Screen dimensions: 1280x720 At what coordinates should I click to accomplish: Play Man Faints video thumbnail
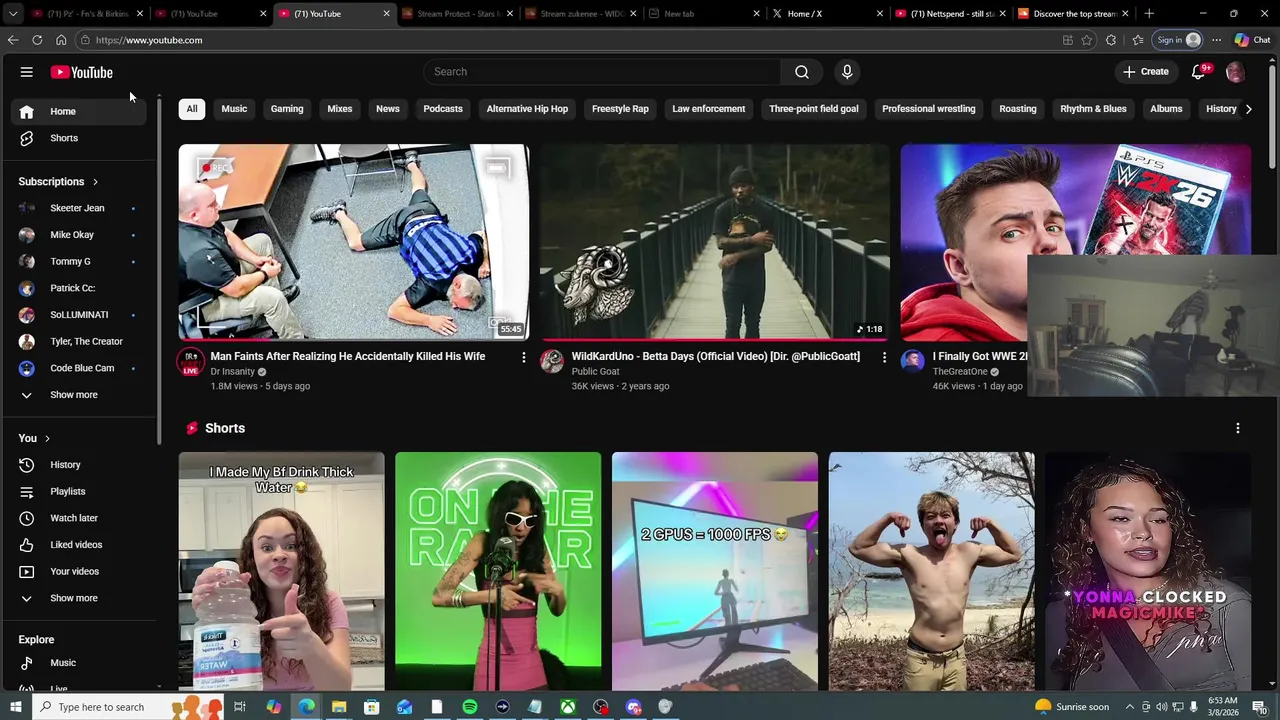[354, 243]
